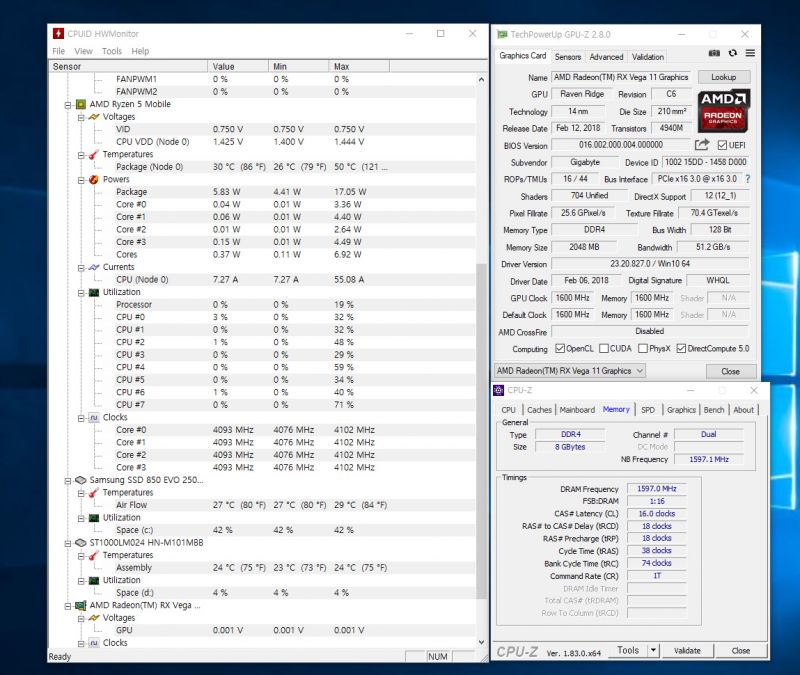This screenshot has height=675, width=800.
Task: Toggle the PhysX checkbox
Action: point(643,348)
